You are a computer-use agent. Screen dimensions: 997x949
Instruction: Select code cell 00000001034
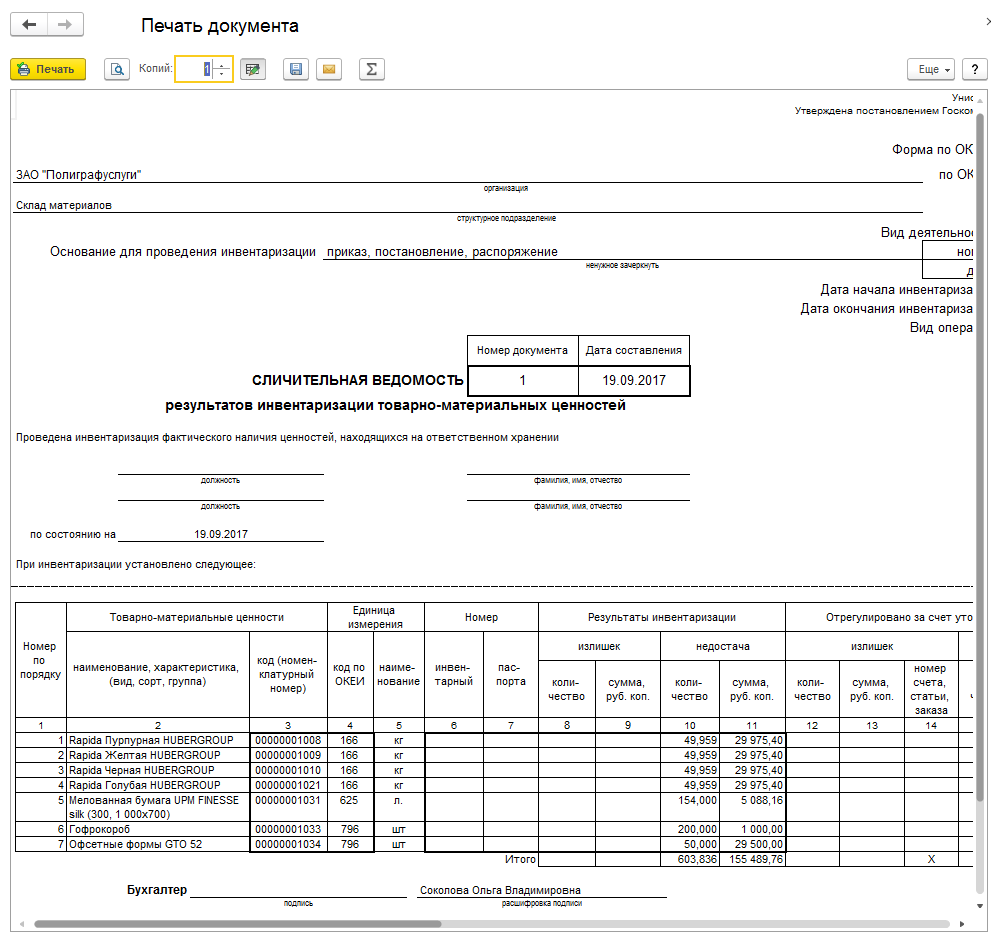(x=288, y=844)
